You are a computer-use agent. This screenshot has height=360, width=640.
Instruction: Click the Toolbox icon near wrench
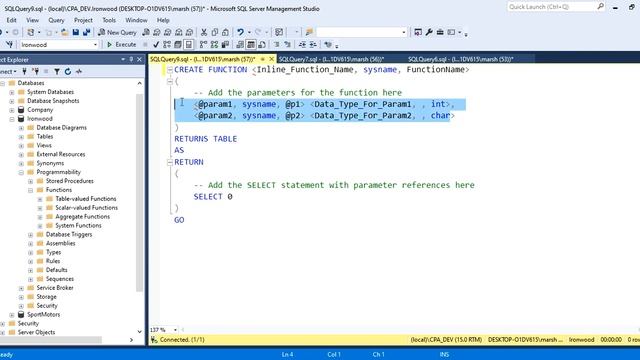(x=440, y=32)
